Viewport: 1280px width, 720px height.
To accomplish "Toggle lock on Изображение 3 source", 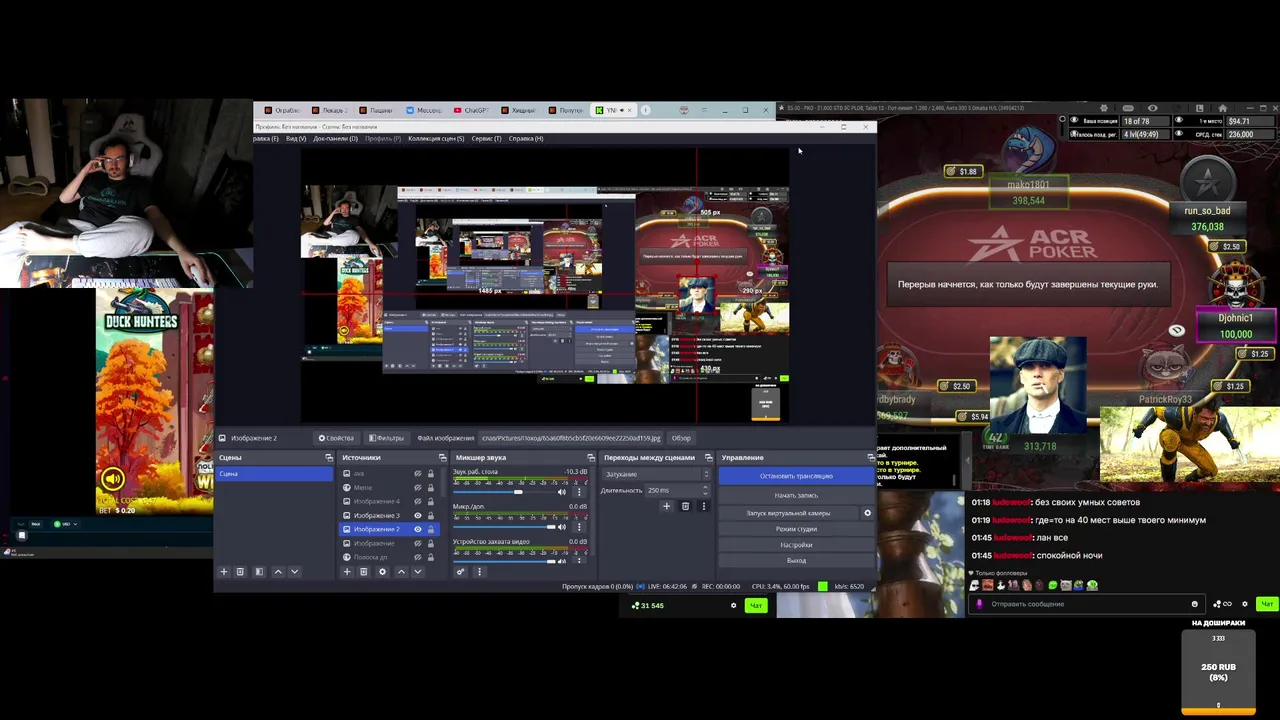I will [x=431, y=516].
